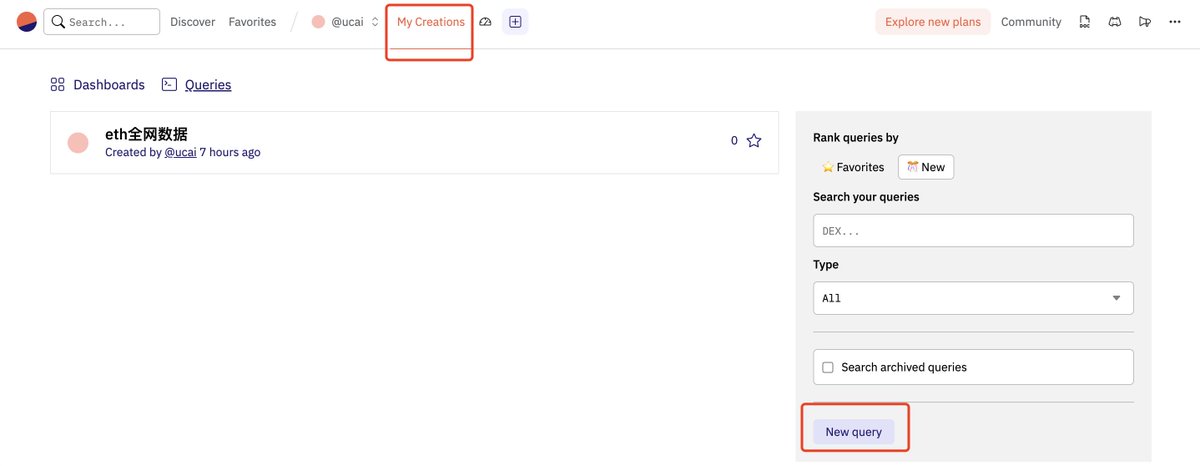Click Explore new plans button
Screen dimensions: 1200x466
coord(933,22)
